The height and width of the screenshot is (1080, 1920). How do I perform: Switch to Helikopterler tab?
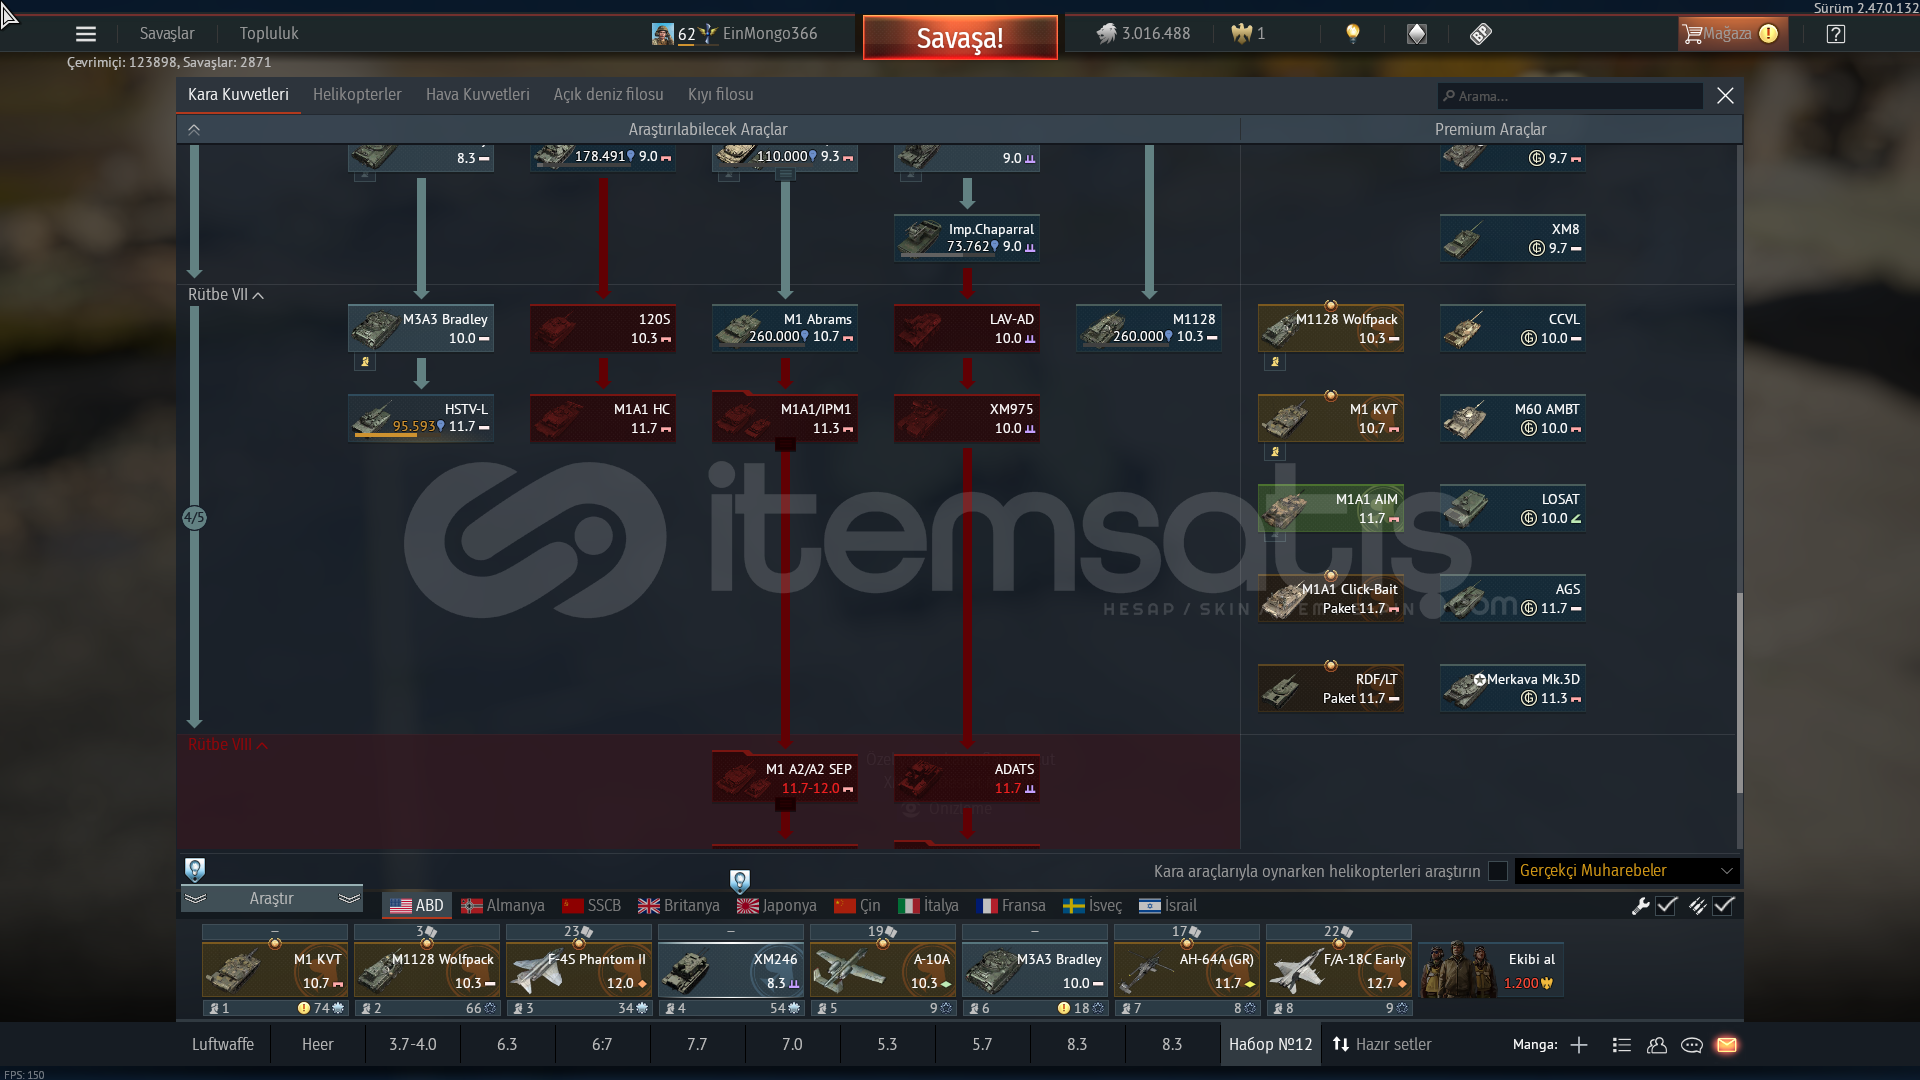click(x=357, y=94)
